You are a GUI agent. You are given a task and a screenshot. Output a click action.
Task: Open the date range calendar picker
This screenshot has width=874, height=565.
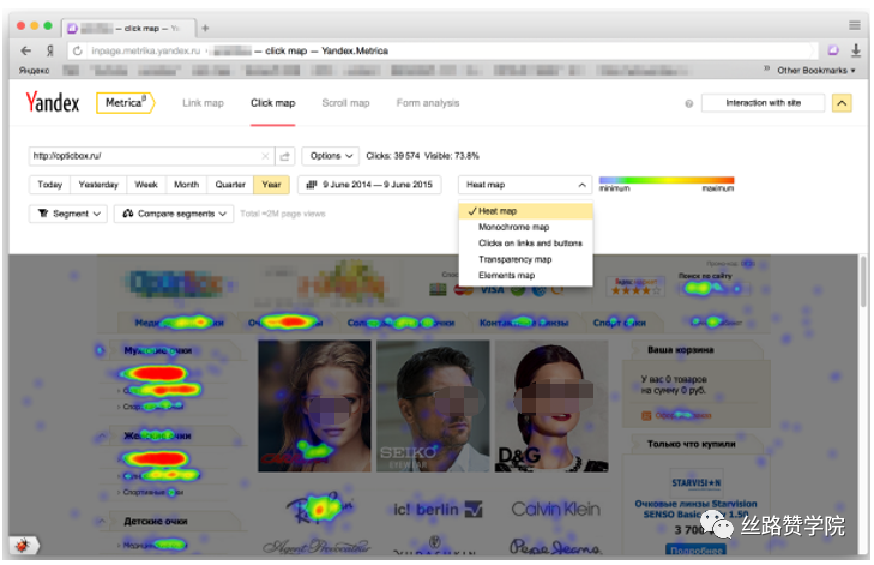370,184
